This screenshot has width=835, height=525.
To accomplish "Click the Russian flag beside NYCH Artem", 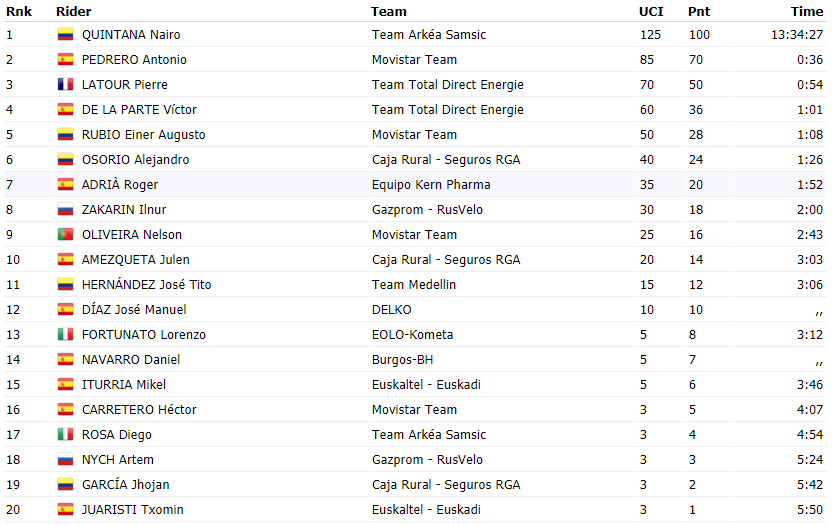I will click(66, 460).
